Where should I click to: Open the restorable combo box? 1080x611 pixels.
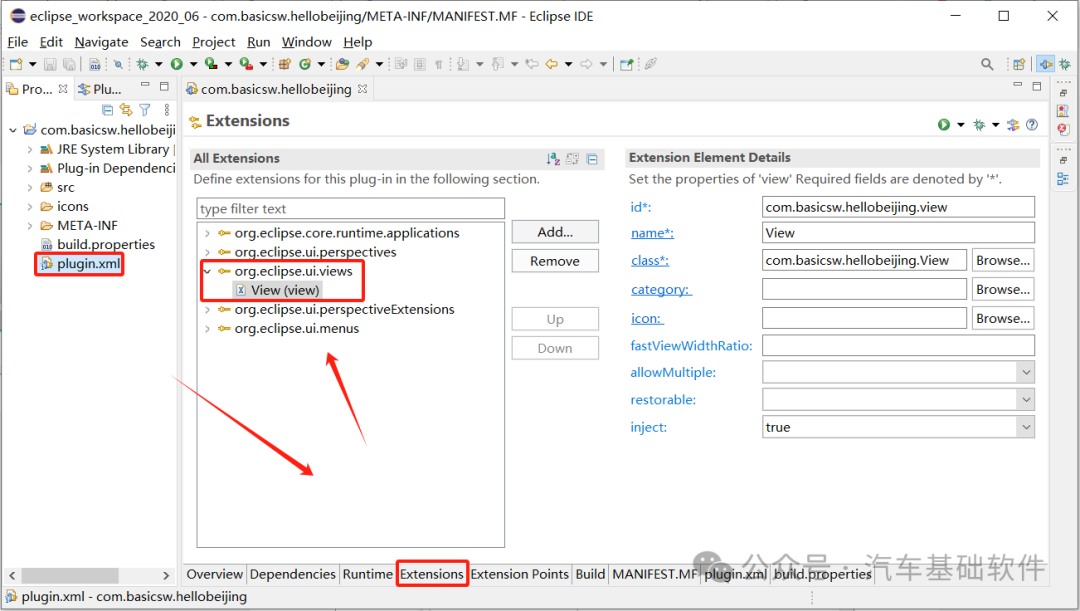coord(898,400)
